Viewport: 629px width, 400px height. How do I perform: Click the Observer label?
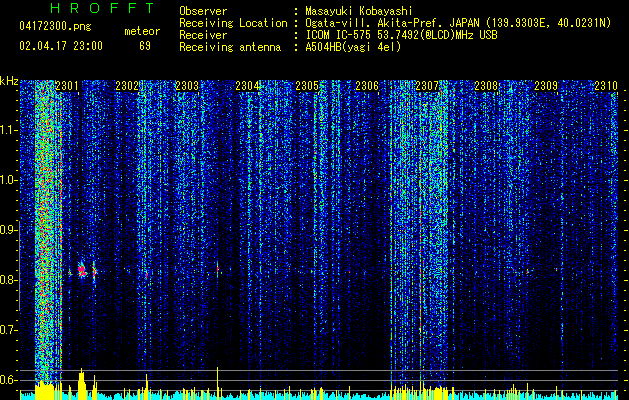pos(203,11)
